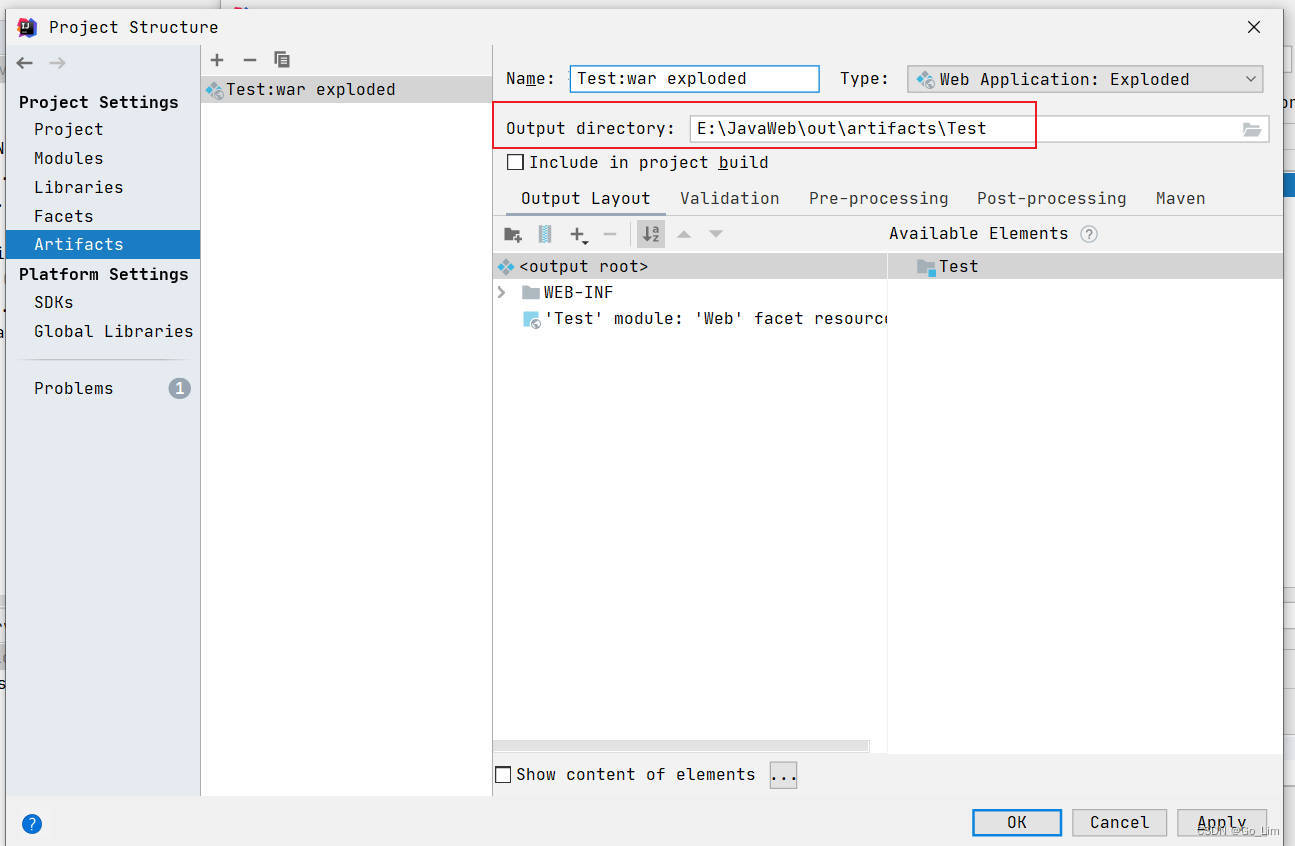Select the <output root> node
The image size is (1295, 846).
690,267
